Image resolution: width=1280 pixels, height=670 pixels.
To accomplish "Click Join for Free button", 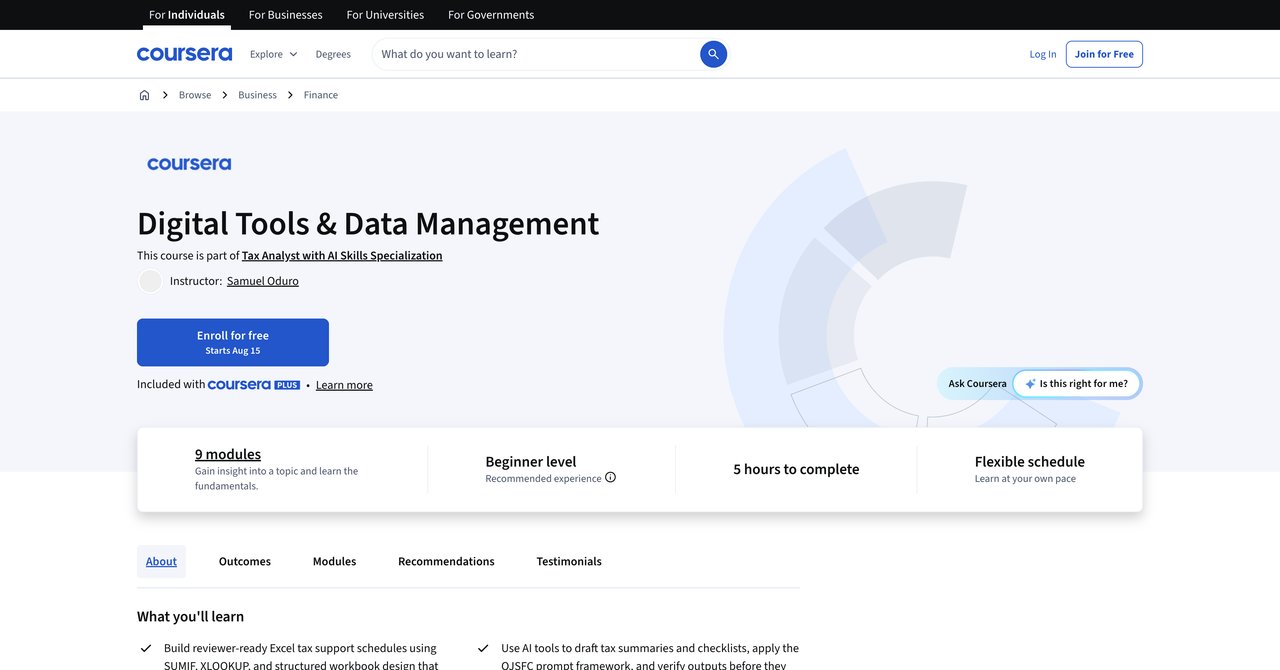I will point(1104,54).
